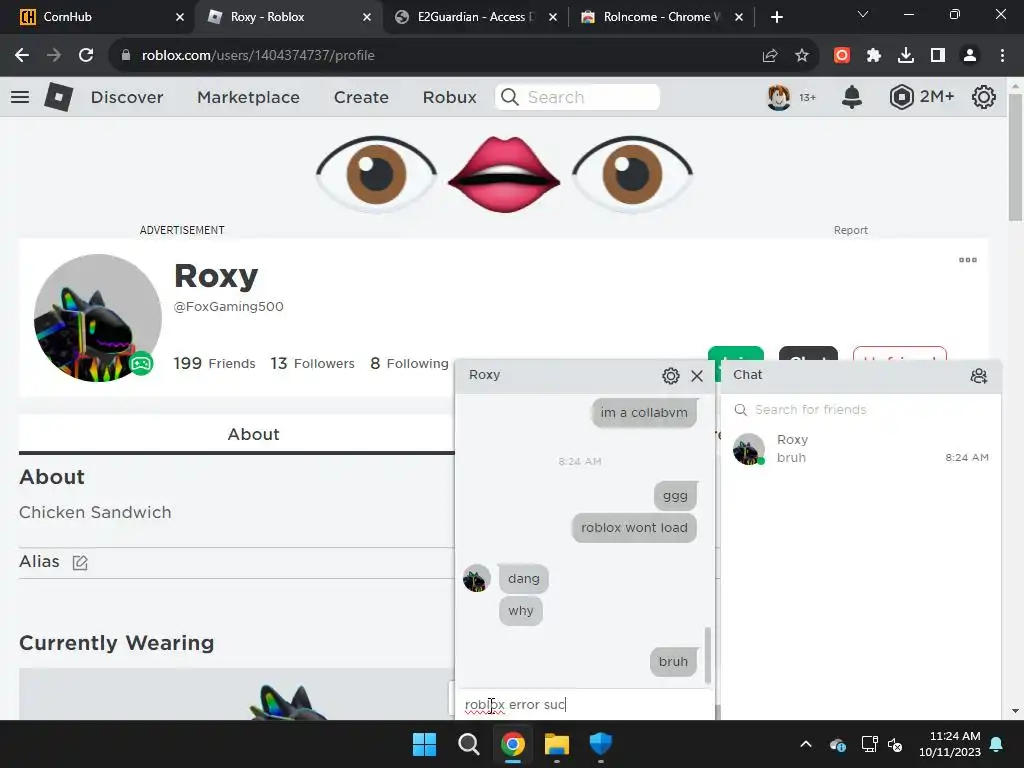
Task: Click Roxy's large profile avatar
Action: click(97, 318)
